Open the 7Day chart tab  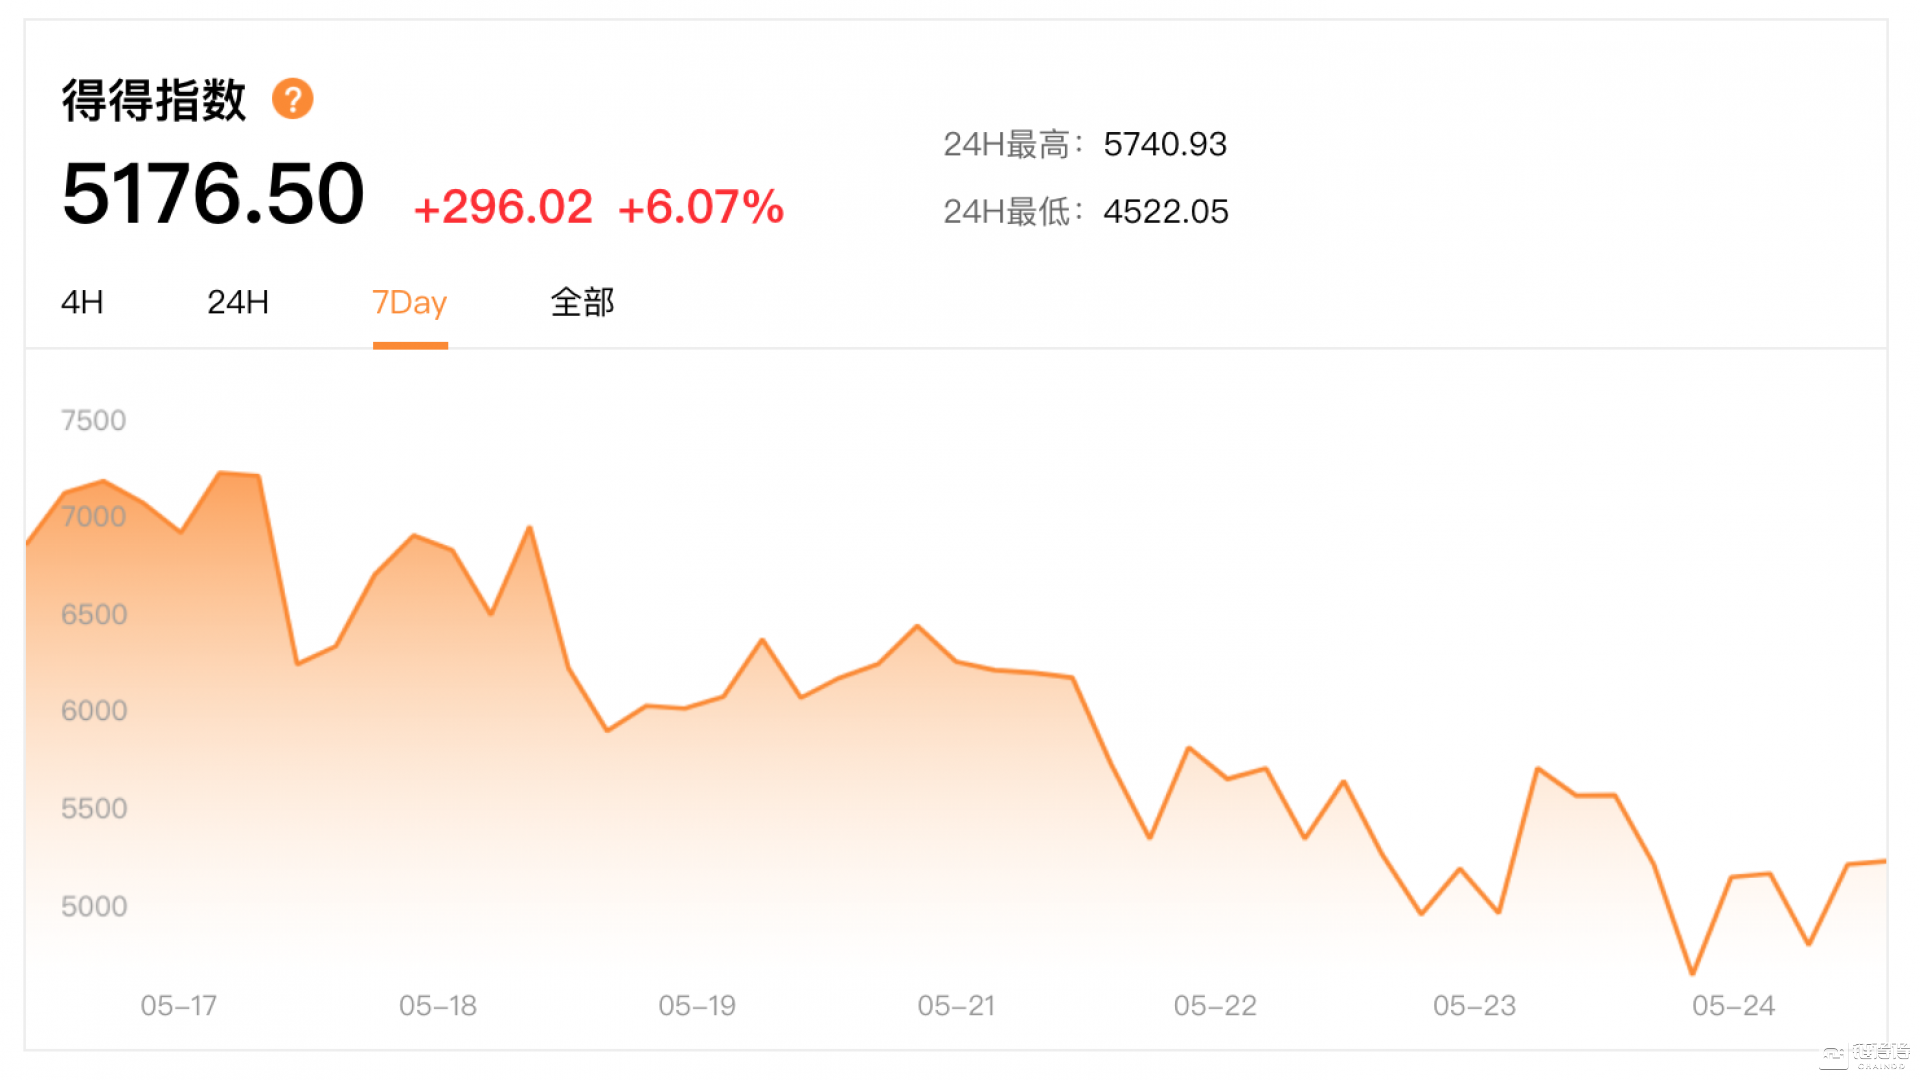pos(409,302)
